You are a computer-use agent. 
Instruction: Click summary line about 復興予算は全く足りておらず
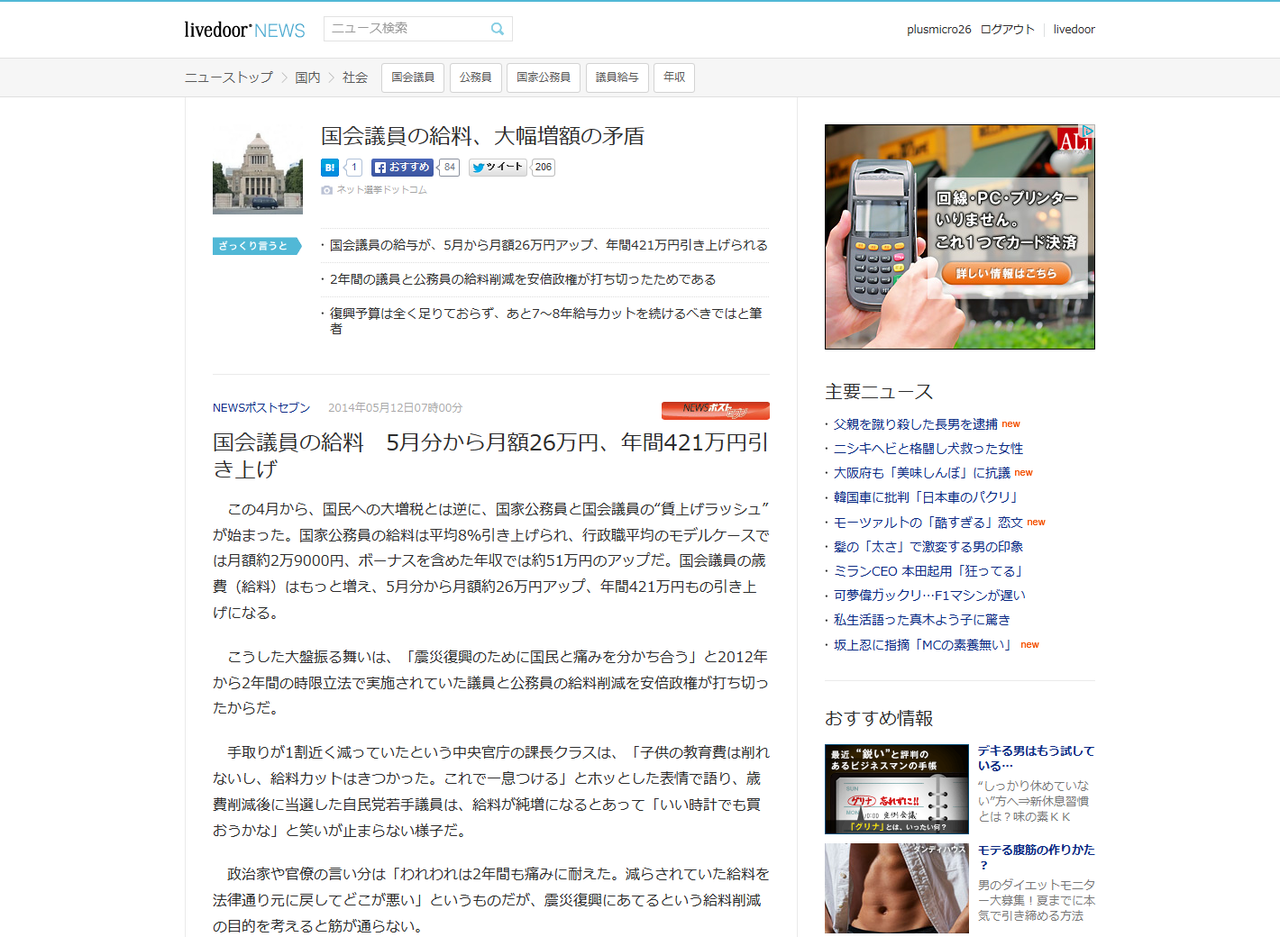coord(546,321)
